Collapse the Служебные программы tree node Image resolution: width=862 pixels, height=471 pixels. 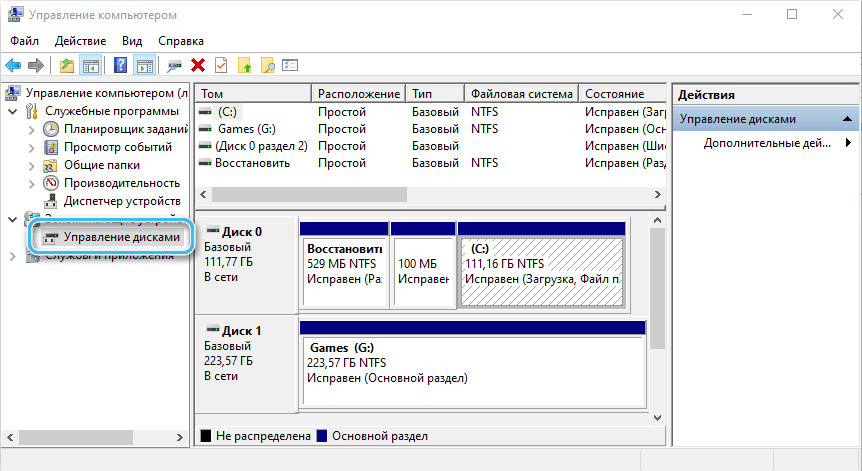pyautogui.click(x=13, y=111)
